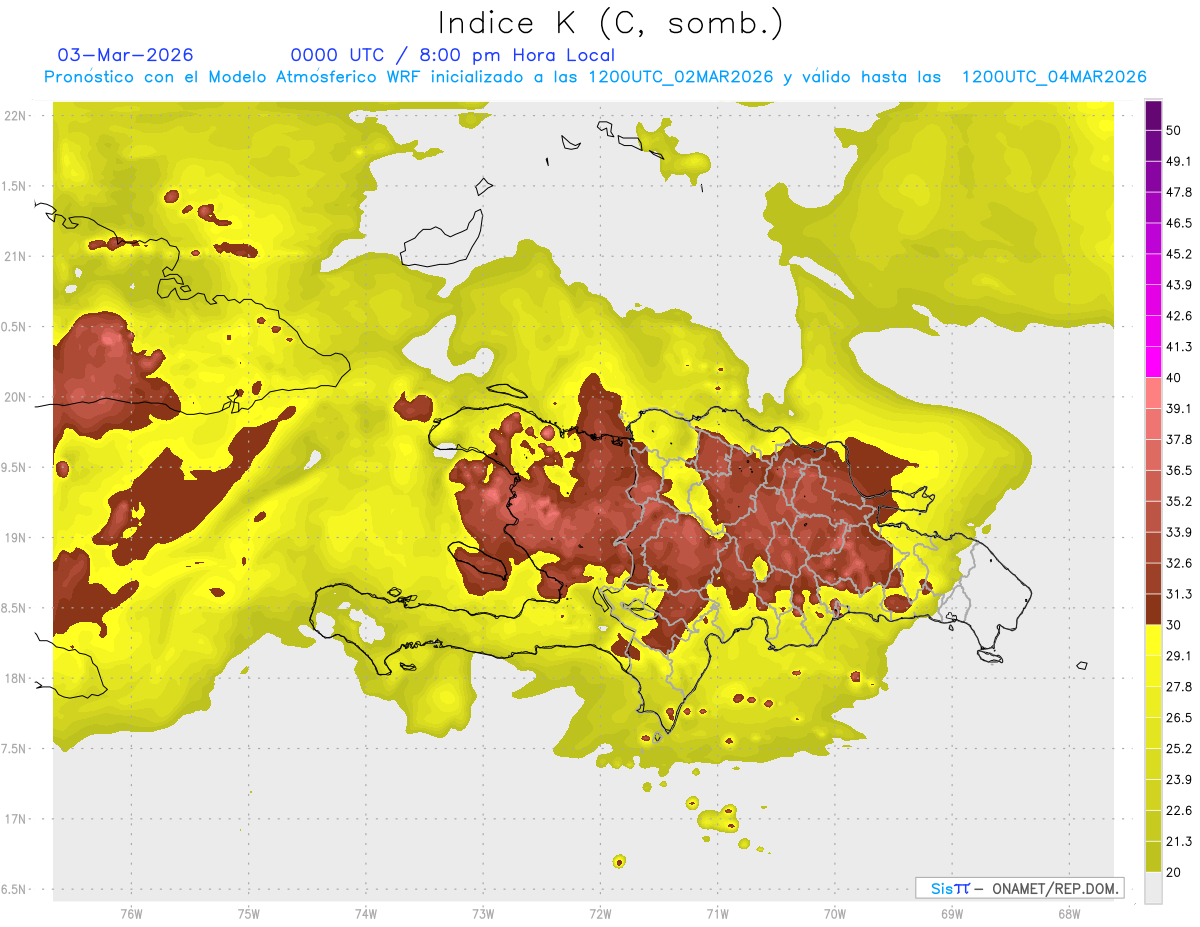The height and width of the screenshot is (927, 1200).
Task: Click the '70W' longitude axis label
Action: 834,913
